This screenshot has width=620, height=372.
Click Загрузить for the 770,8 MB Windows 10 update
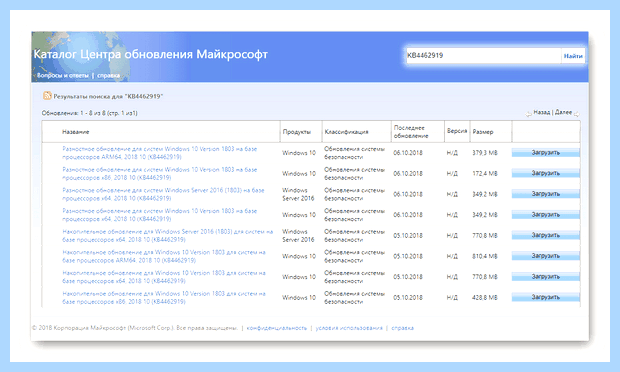(x=546, y=276)
